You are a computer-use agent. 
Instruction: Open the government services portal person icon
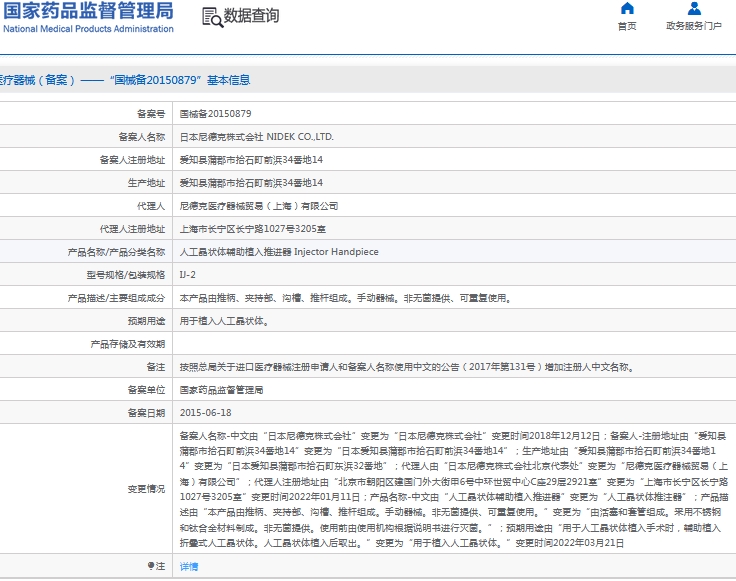(x=694, y=8)
